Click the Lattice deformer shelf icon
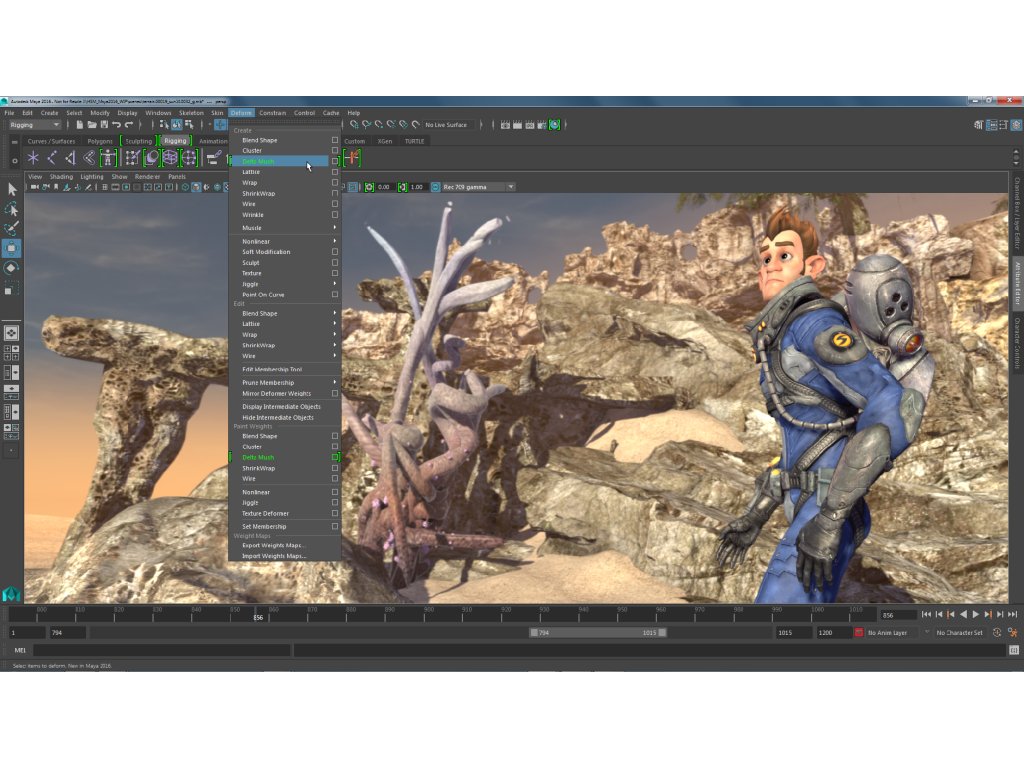This screenshot has width=1024, height=768. [171, 158]
